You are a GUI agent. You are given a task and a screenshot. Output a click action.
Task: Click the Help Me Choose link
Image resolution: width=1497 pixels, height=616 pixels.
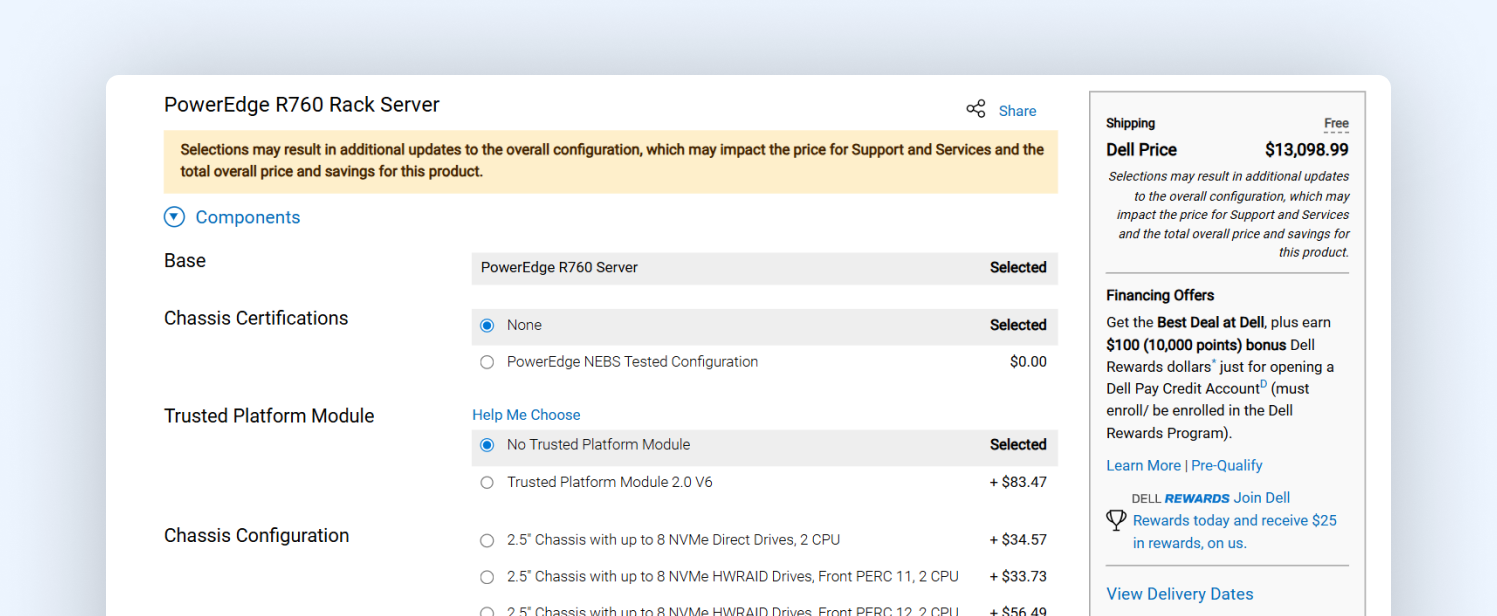[526, 415]
